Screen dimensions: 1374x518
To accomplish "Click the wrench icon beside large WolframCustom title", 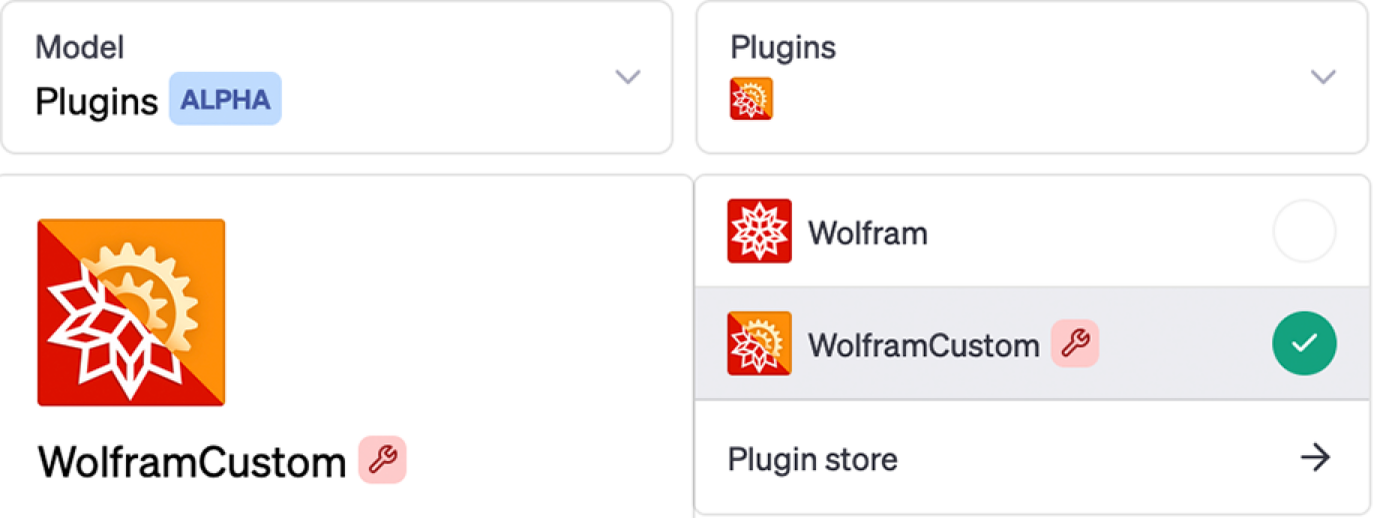I will [x=382, y=460].
